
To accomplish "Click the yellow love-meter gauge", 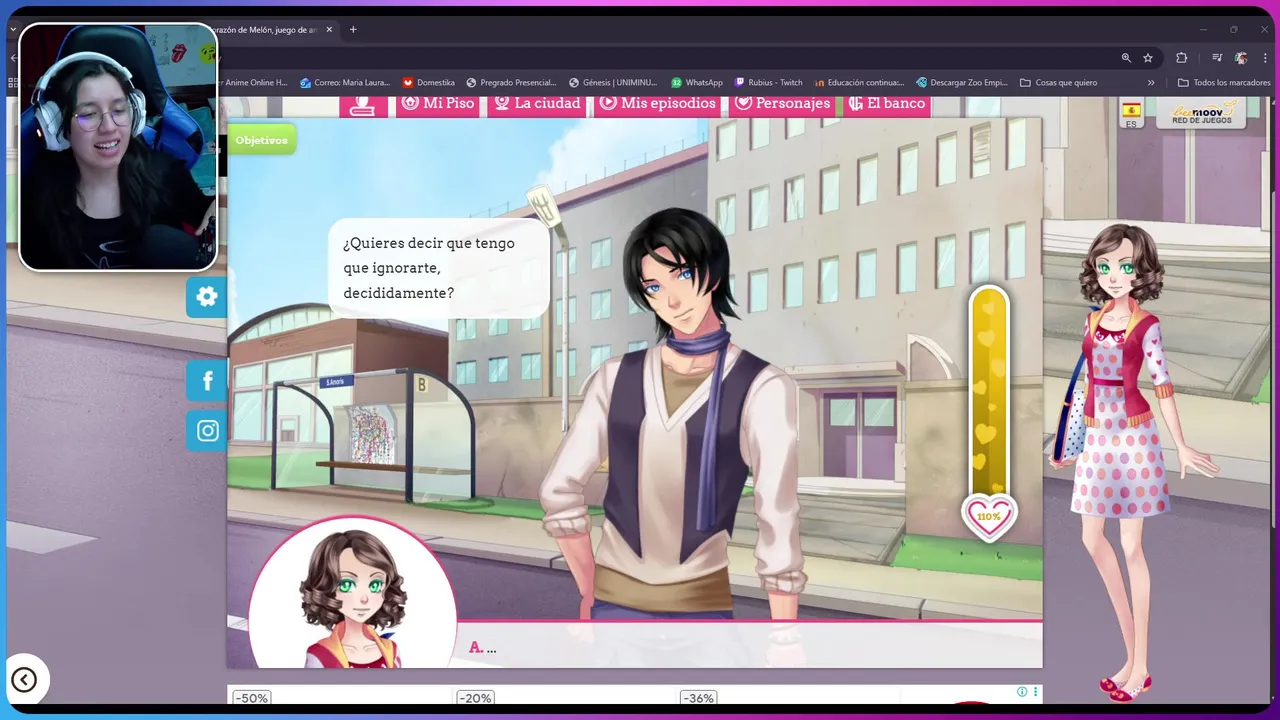I will click(989, 392).
